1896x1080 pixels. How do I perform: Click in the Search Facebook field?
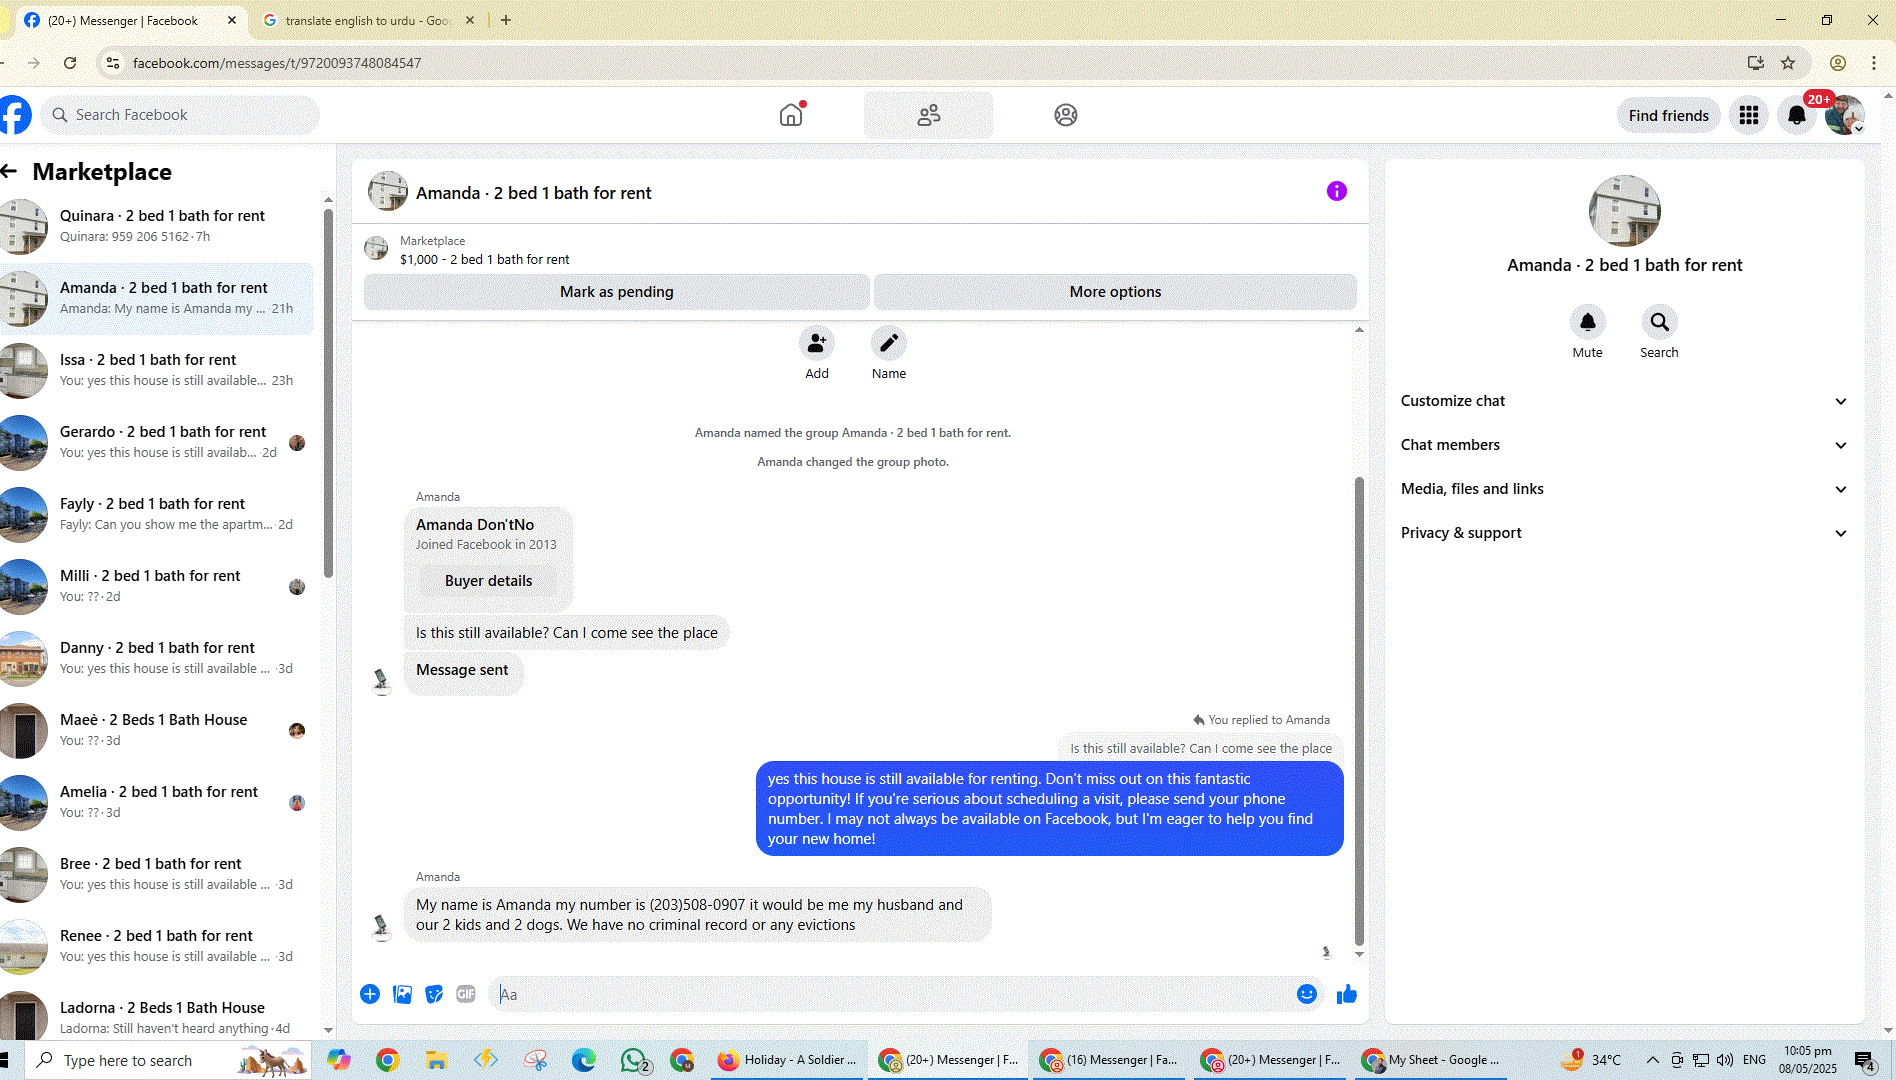coord(180,115)
